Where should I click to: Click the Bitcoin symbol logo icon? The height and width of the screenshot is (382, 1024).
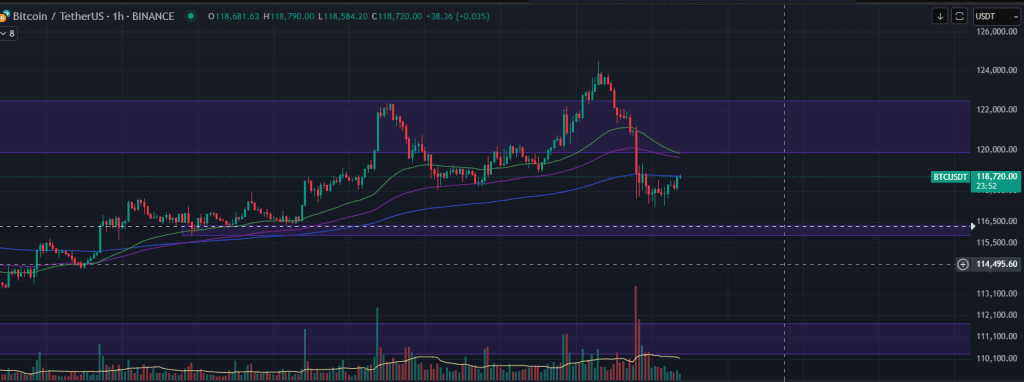click(x=4, y=16)
